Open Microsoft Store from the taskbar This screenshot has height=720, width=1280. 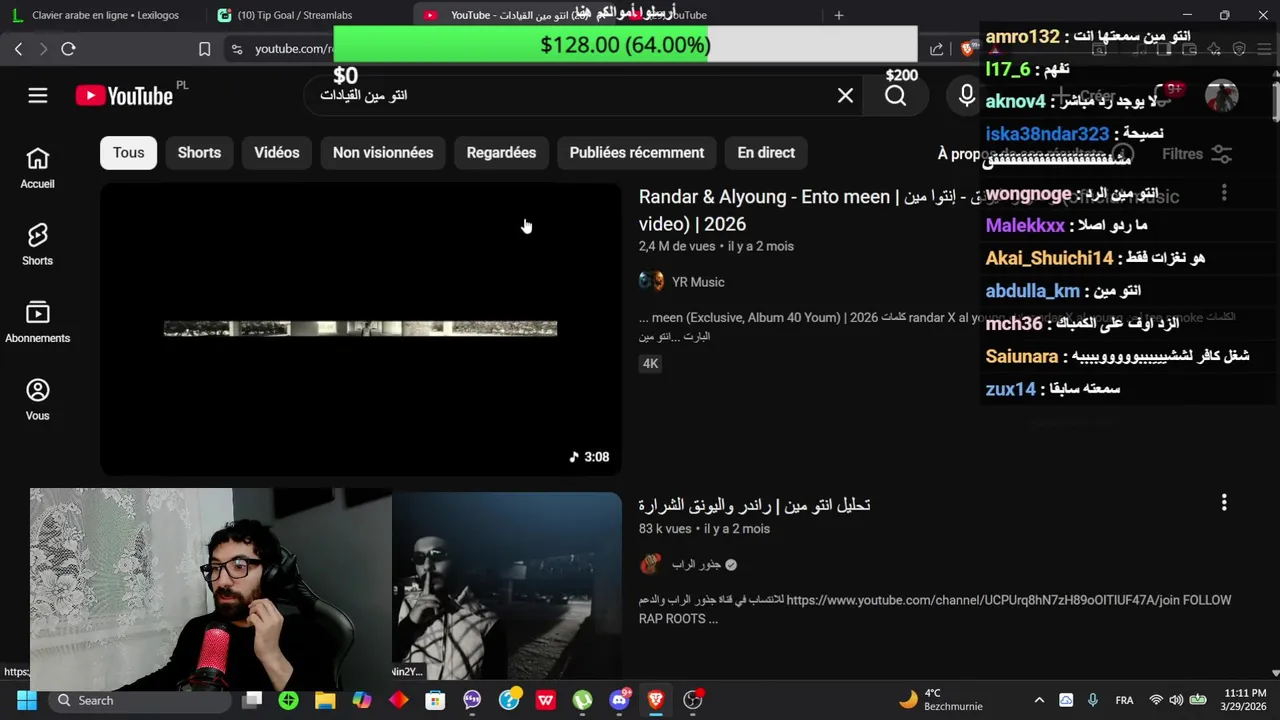435,700
